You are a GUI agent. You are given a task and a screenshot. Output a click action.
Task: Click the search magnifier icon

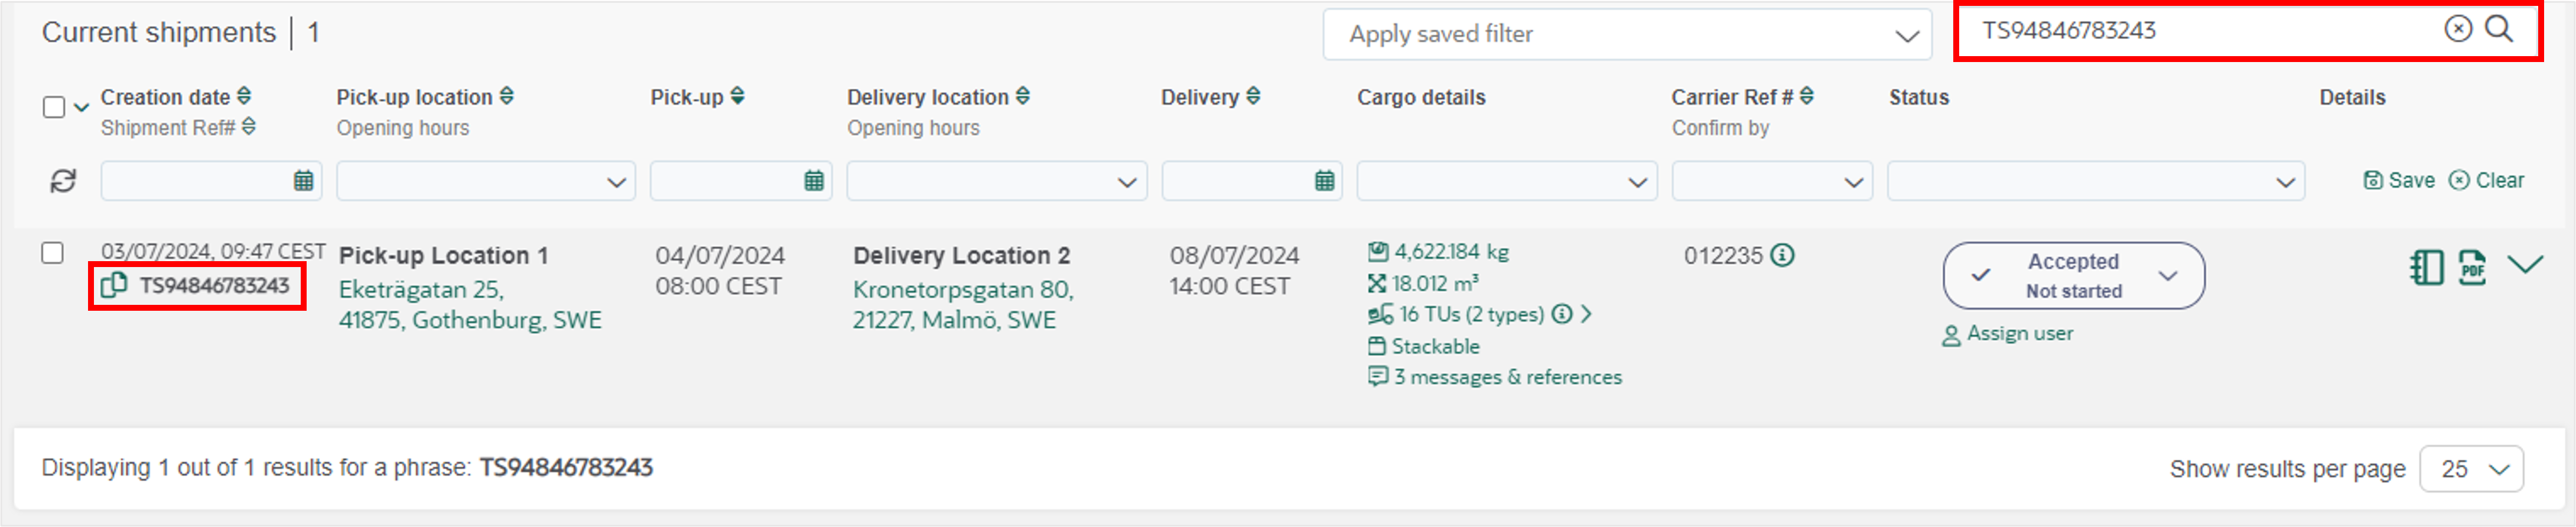(2498, 29)
